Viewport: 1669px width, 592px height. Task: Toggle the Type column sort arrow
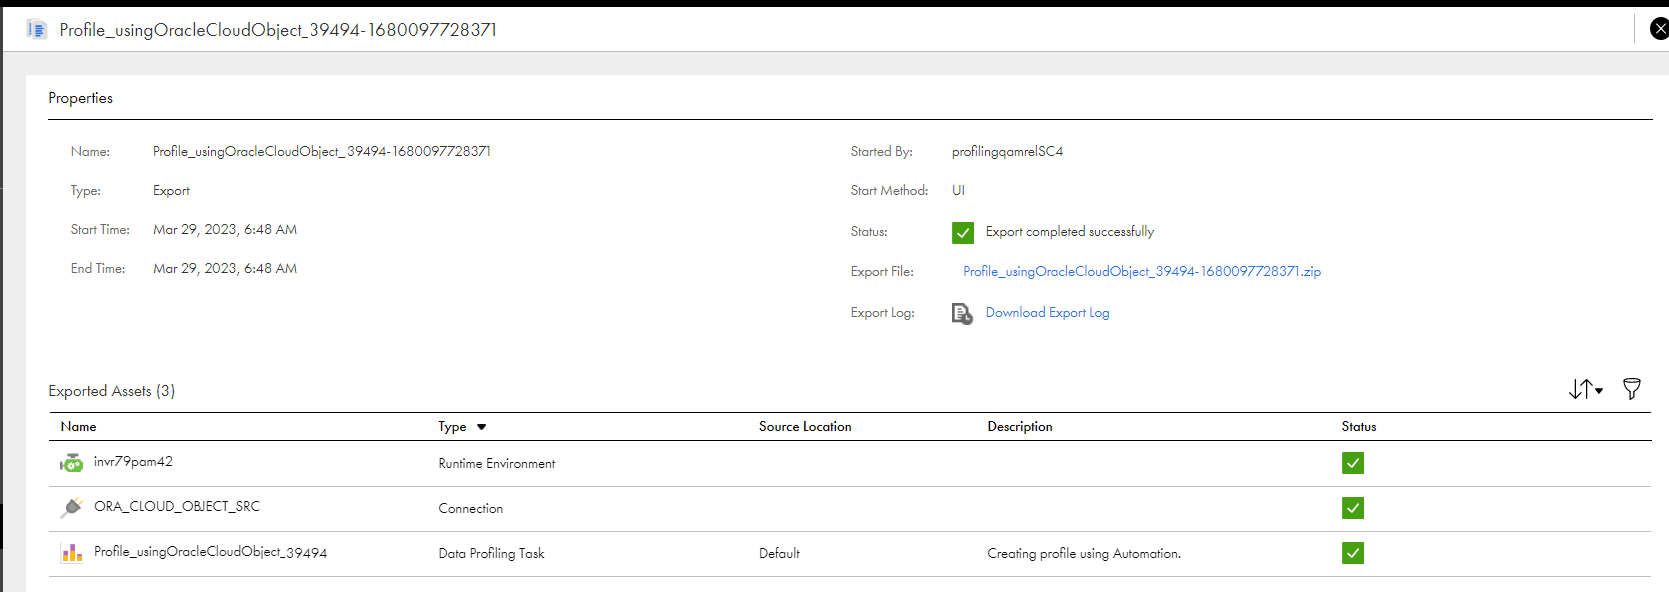point(481,427)
